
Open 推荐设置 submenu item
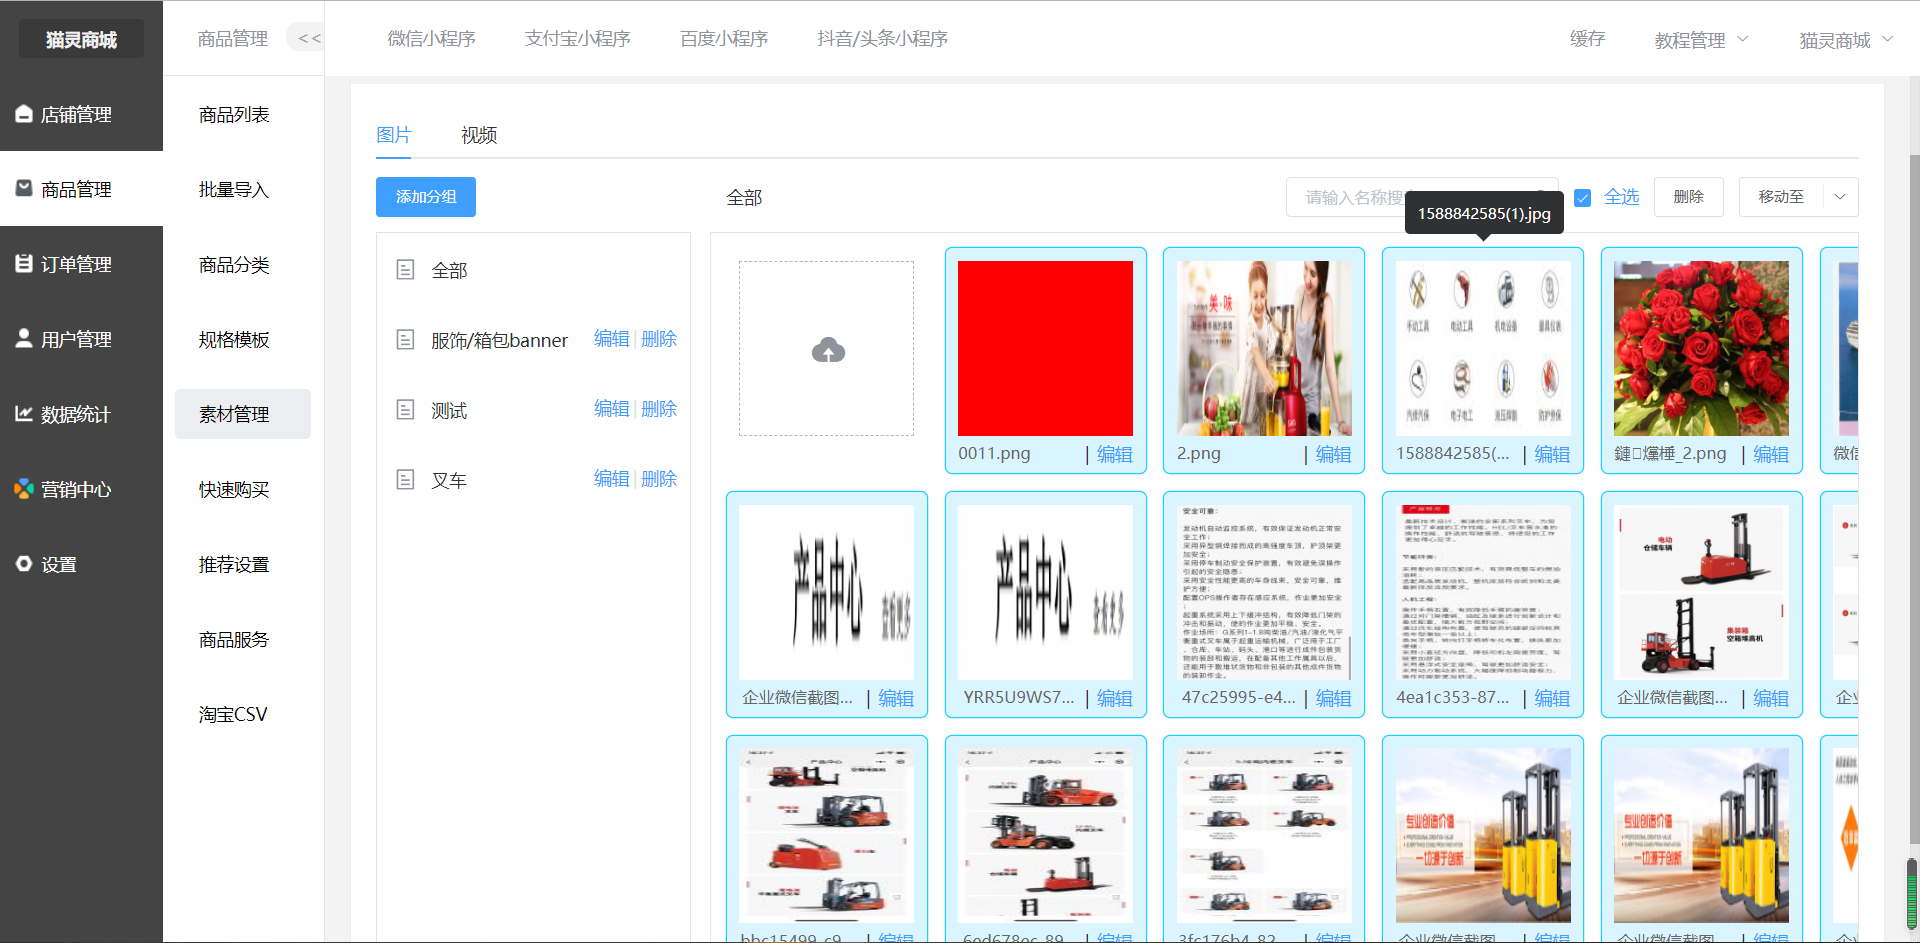coord(234,565)
